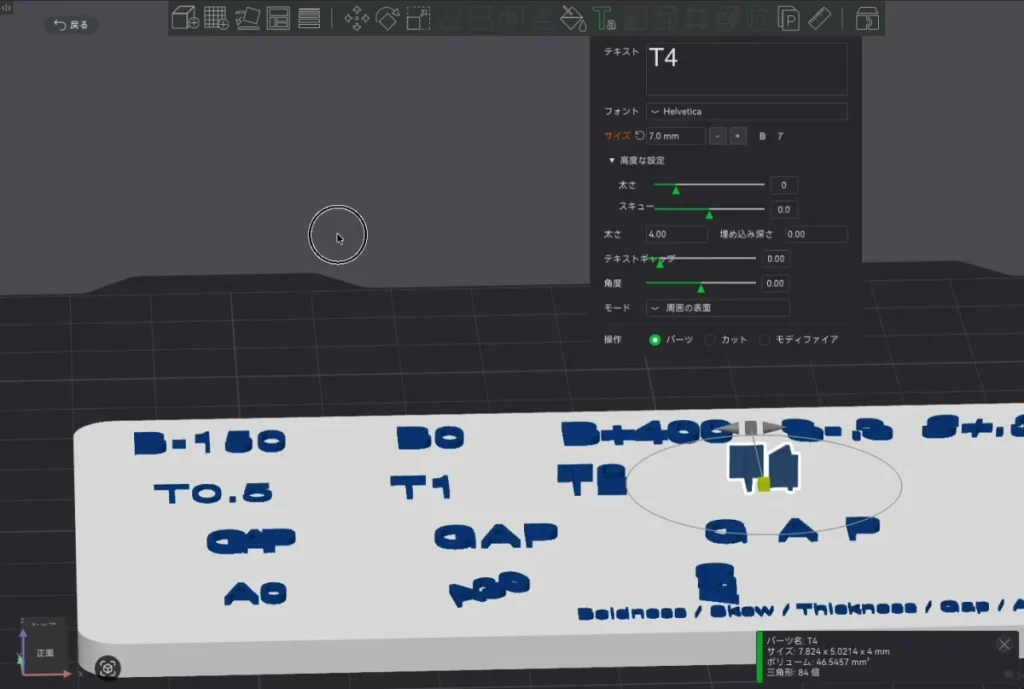Image resolution: width=1024 pixels, height=689 pixels.
Task: Click the テキストギャップ slider
Action: point(701,259)
